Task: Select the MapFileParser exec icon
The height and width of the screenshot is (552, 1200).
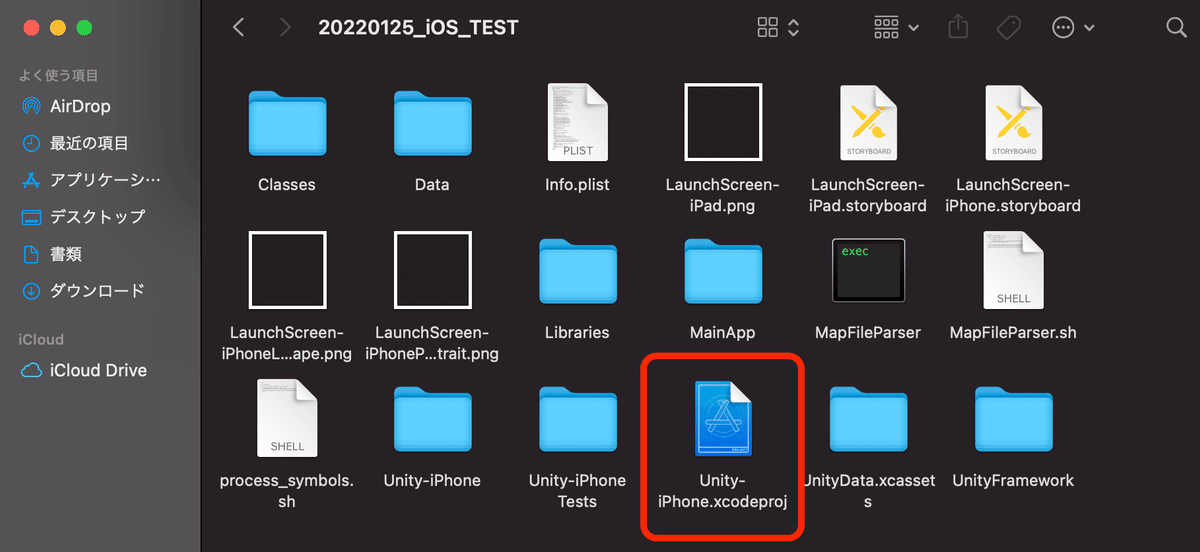Action: [868, 270]
